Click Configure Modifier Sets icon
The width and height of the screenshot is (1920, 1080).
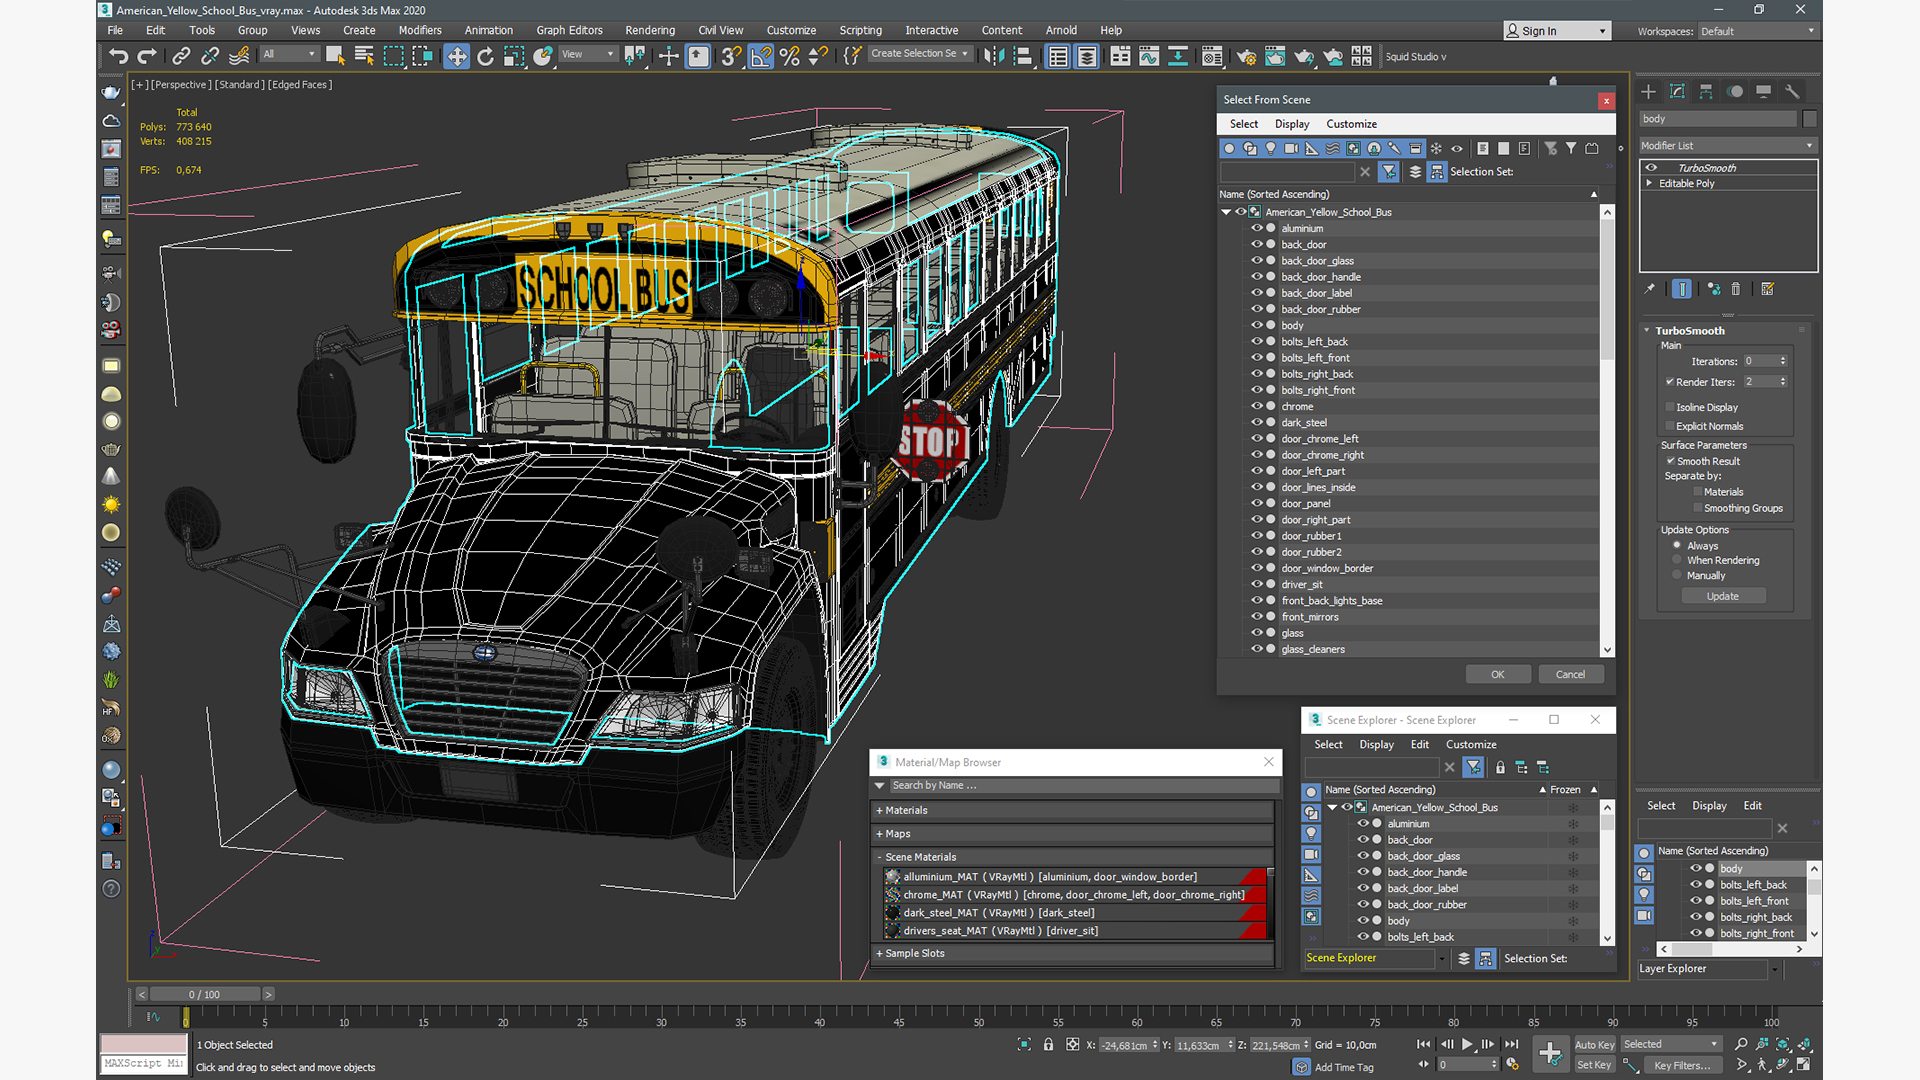click(x=1767, y=289)
